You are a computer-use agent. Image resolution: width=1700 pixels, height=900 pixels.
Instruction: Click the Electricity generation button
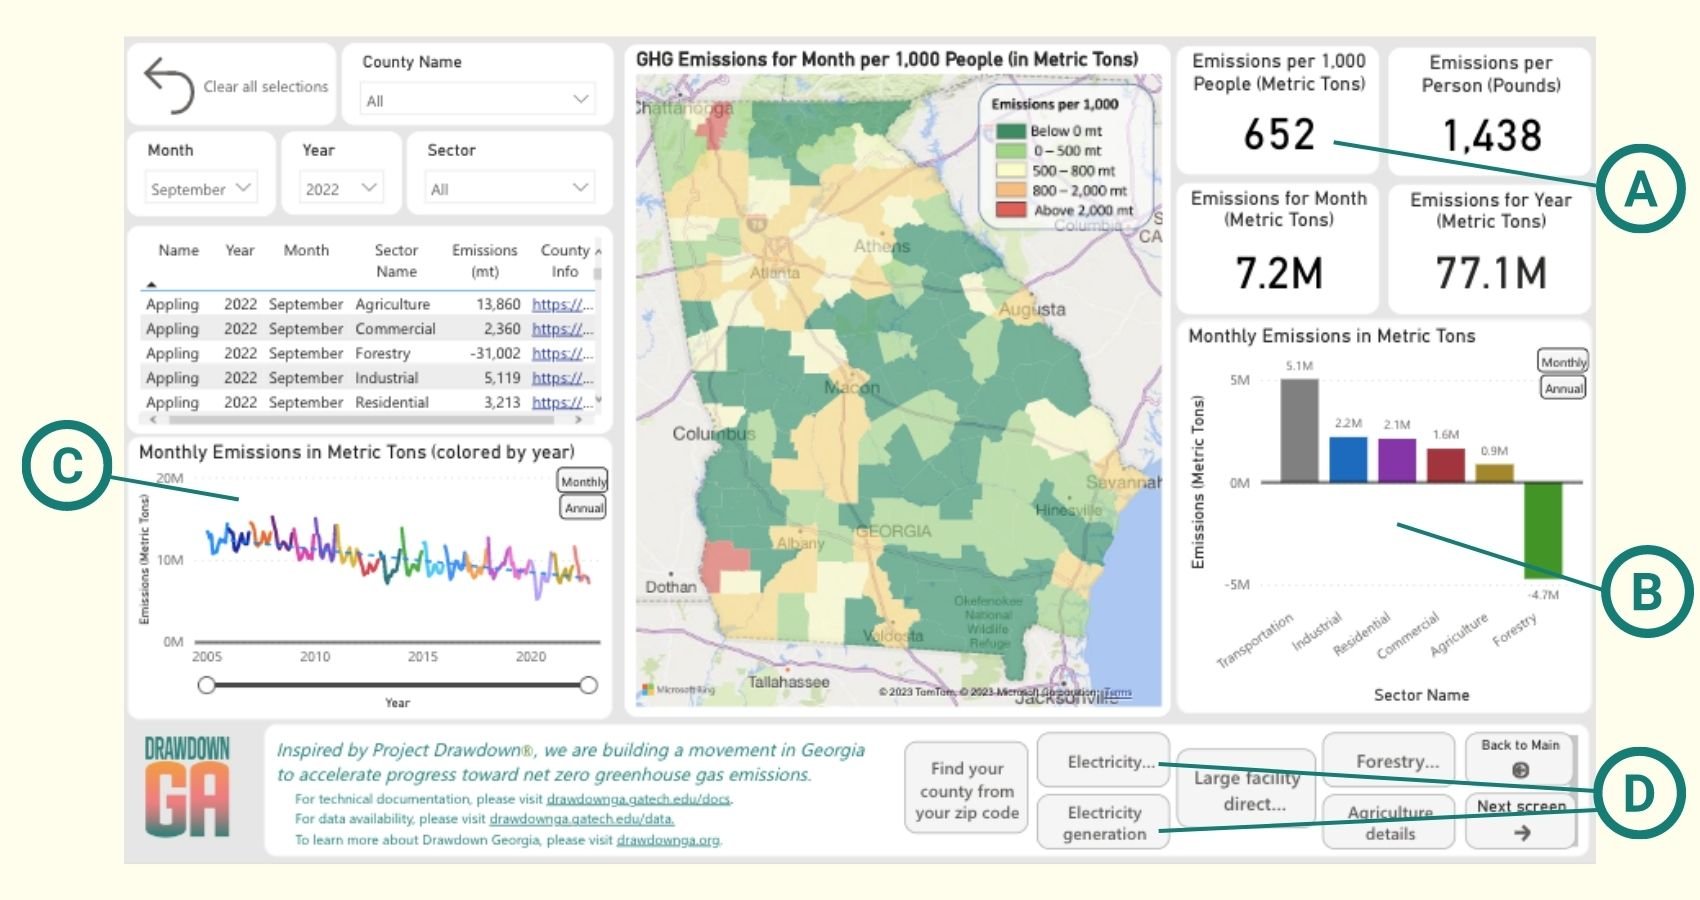pos(1103,822)
